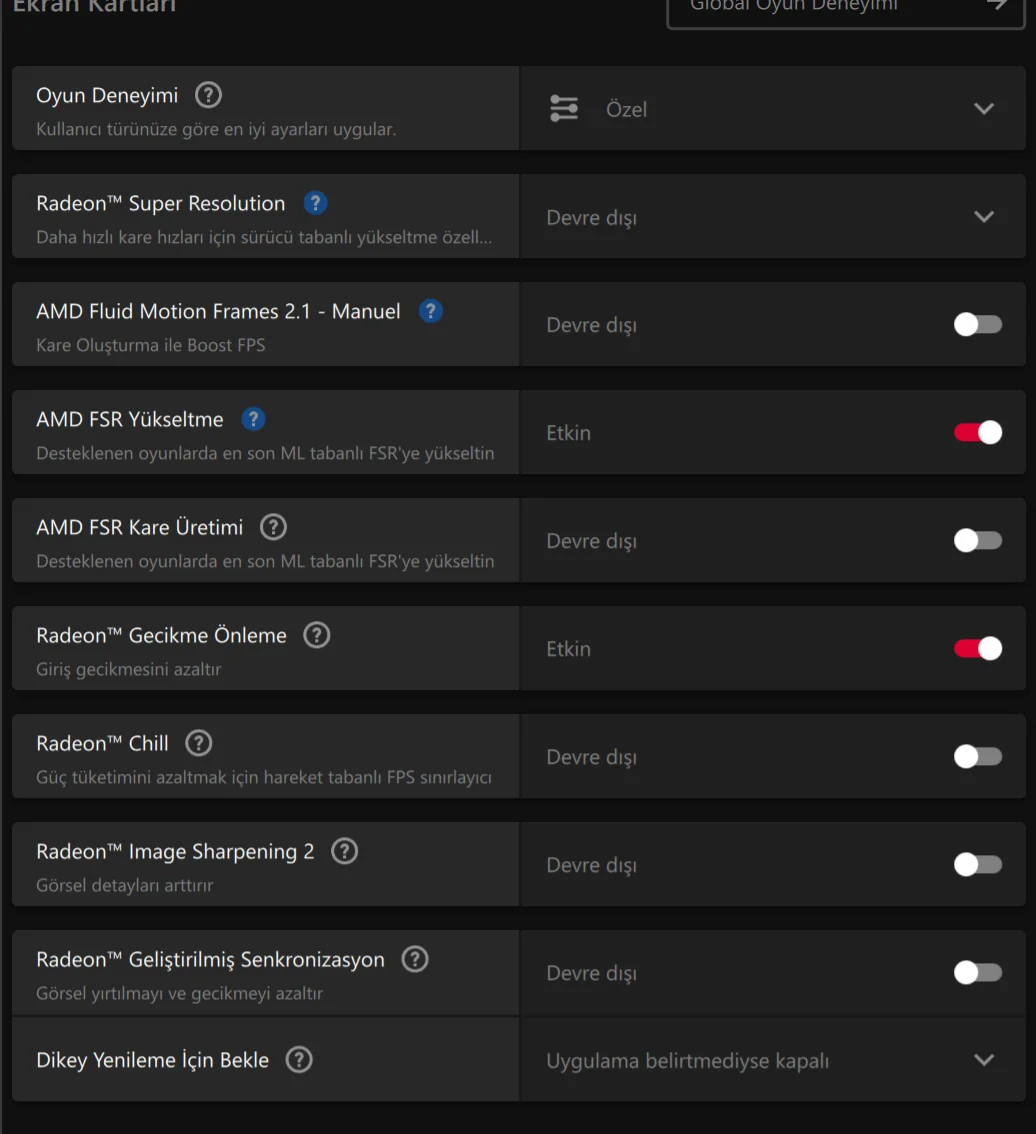Enable Radeon Image Sharpening 2 toggle
This screenshot has width=1036, height=1134.
pyautogui.click(x=977, y=864)
